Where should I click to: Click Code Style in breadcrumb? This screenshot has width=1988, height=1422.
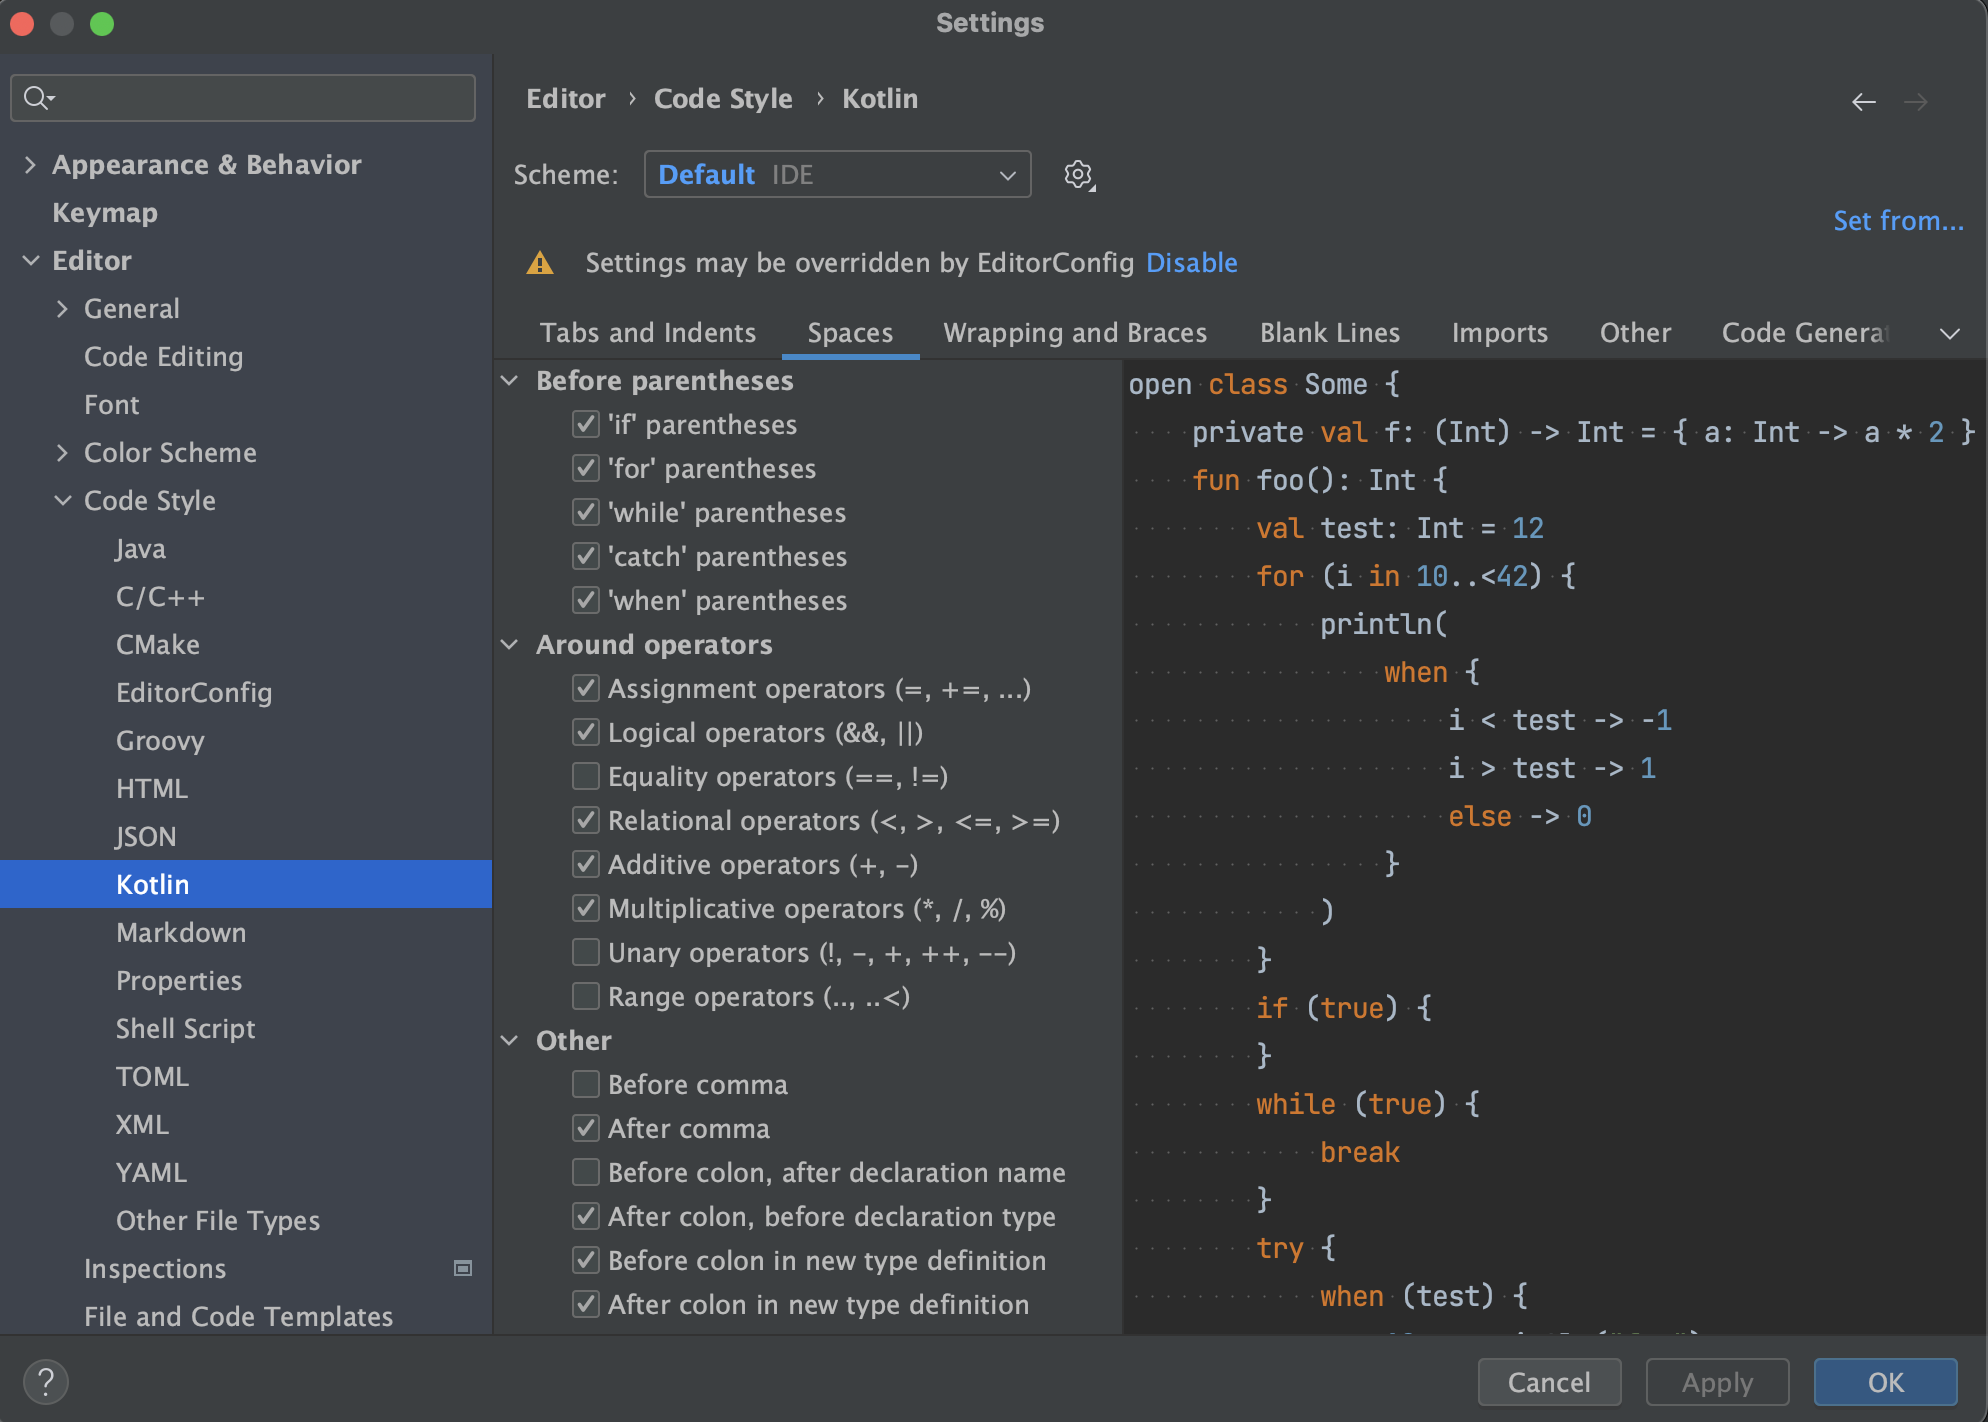[723, 99]
